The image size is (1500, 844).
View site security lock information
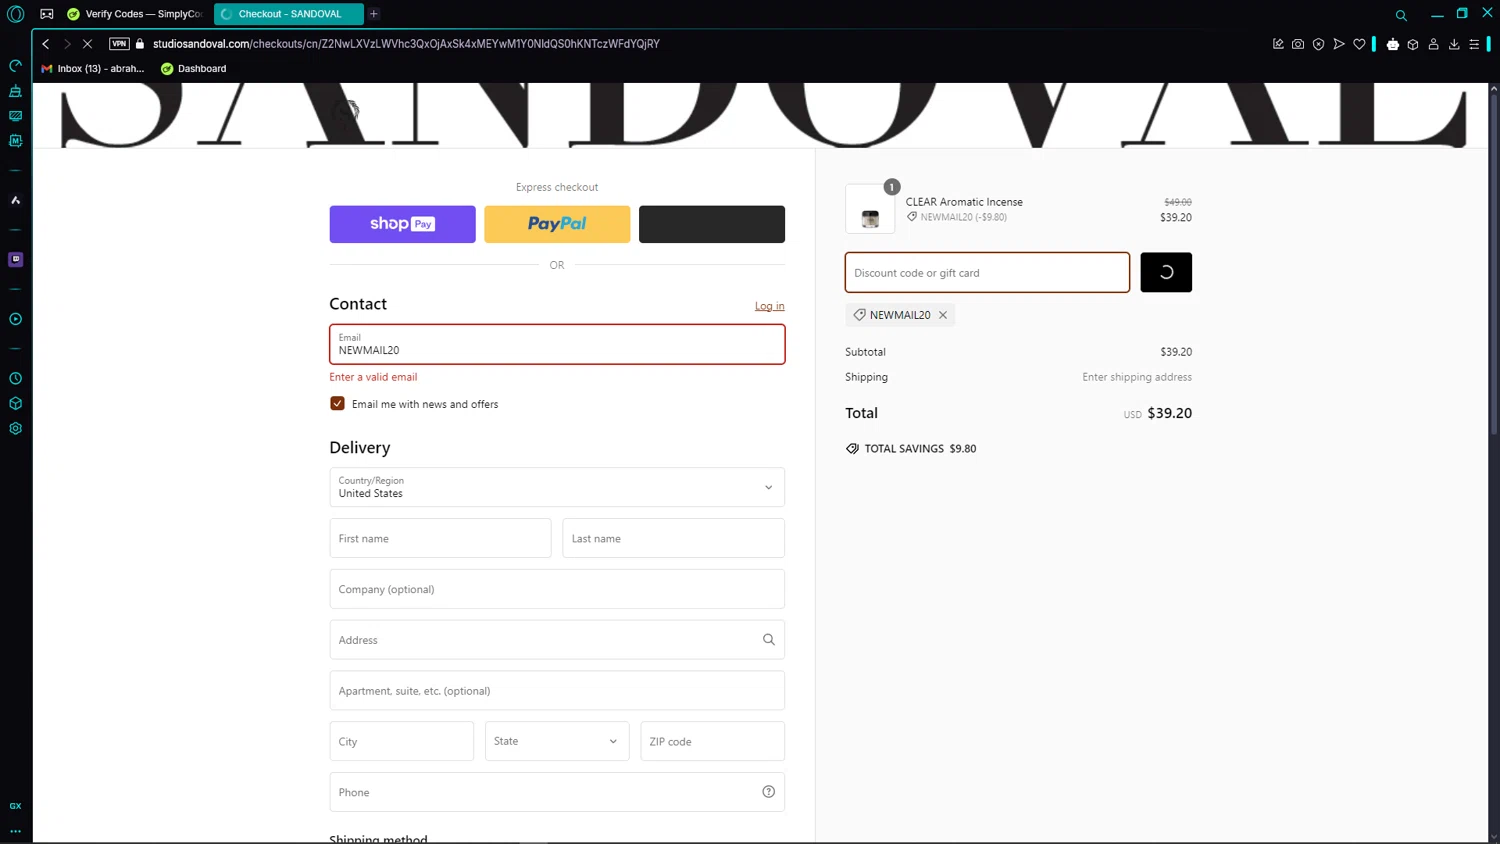[140, 44]
